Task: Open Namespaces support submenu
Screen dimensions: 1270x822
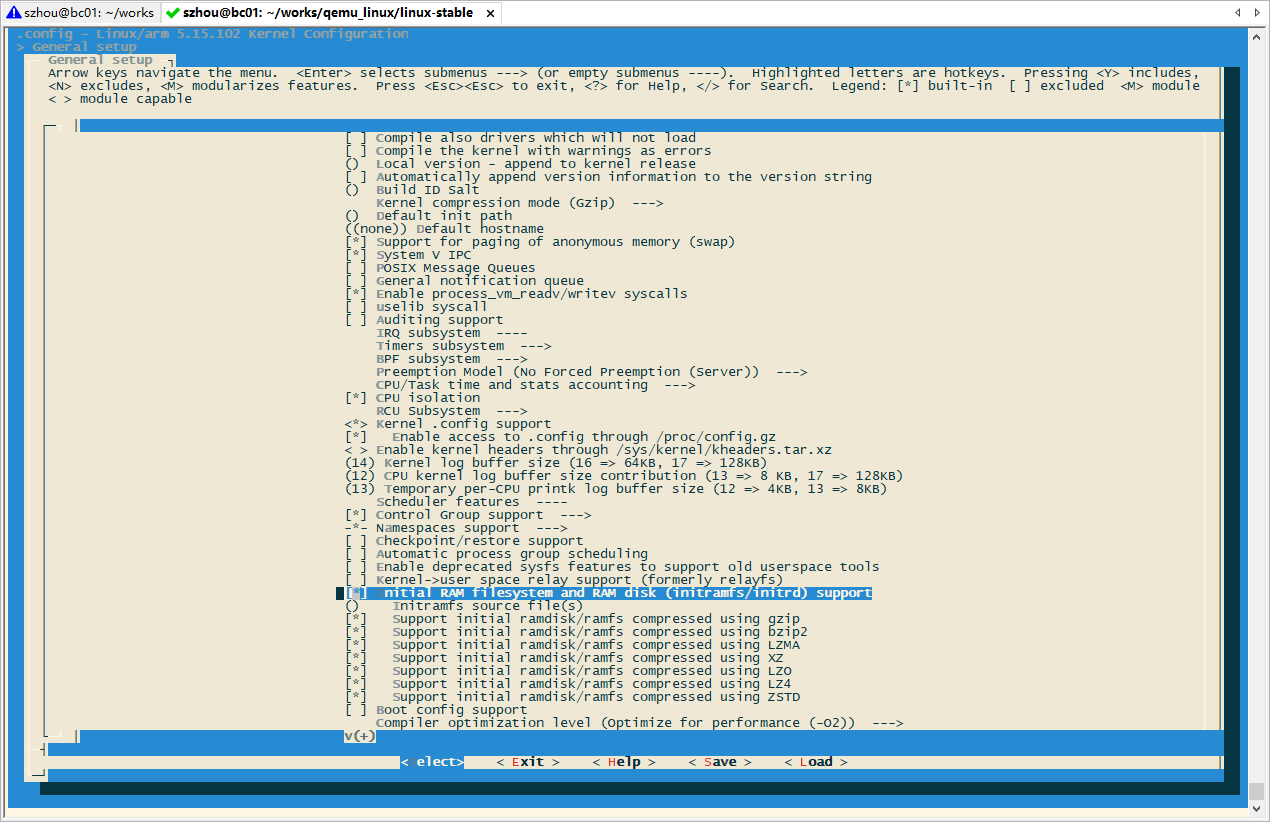Action: pyautogui.click(x=456, y=528)
